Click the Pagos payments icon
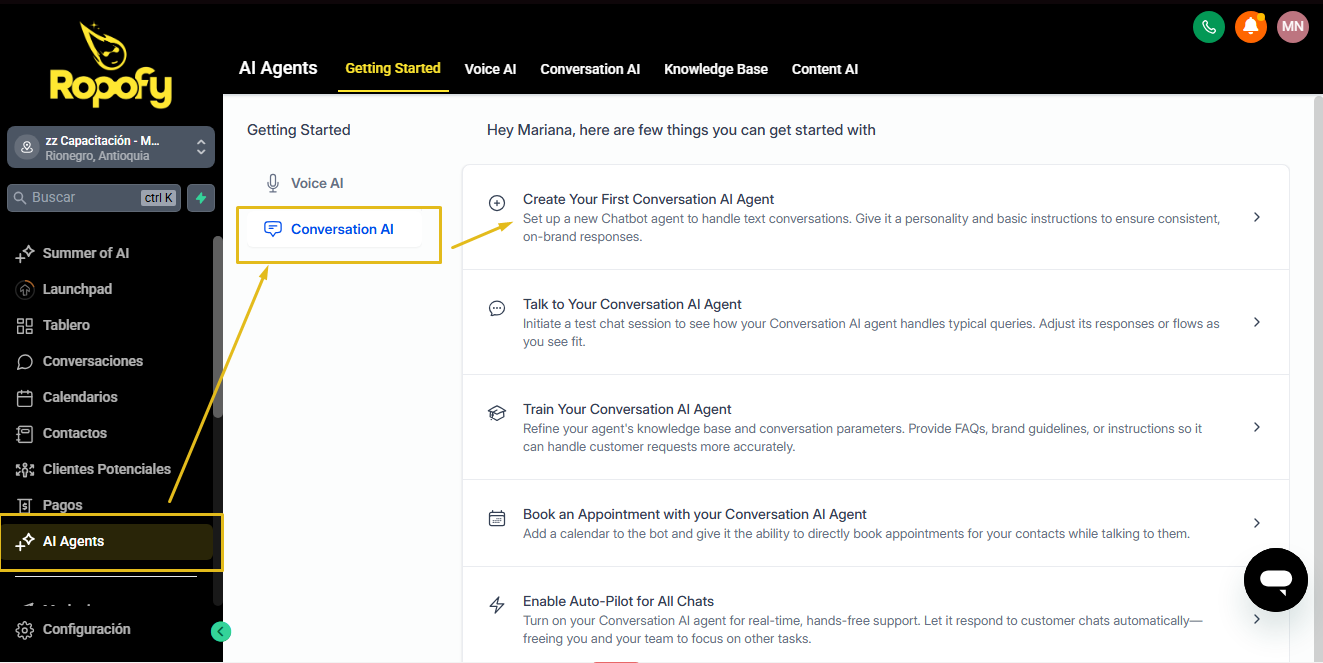Image resolution: width=1323 pixels, height=663 pixels. coord(26,506)
